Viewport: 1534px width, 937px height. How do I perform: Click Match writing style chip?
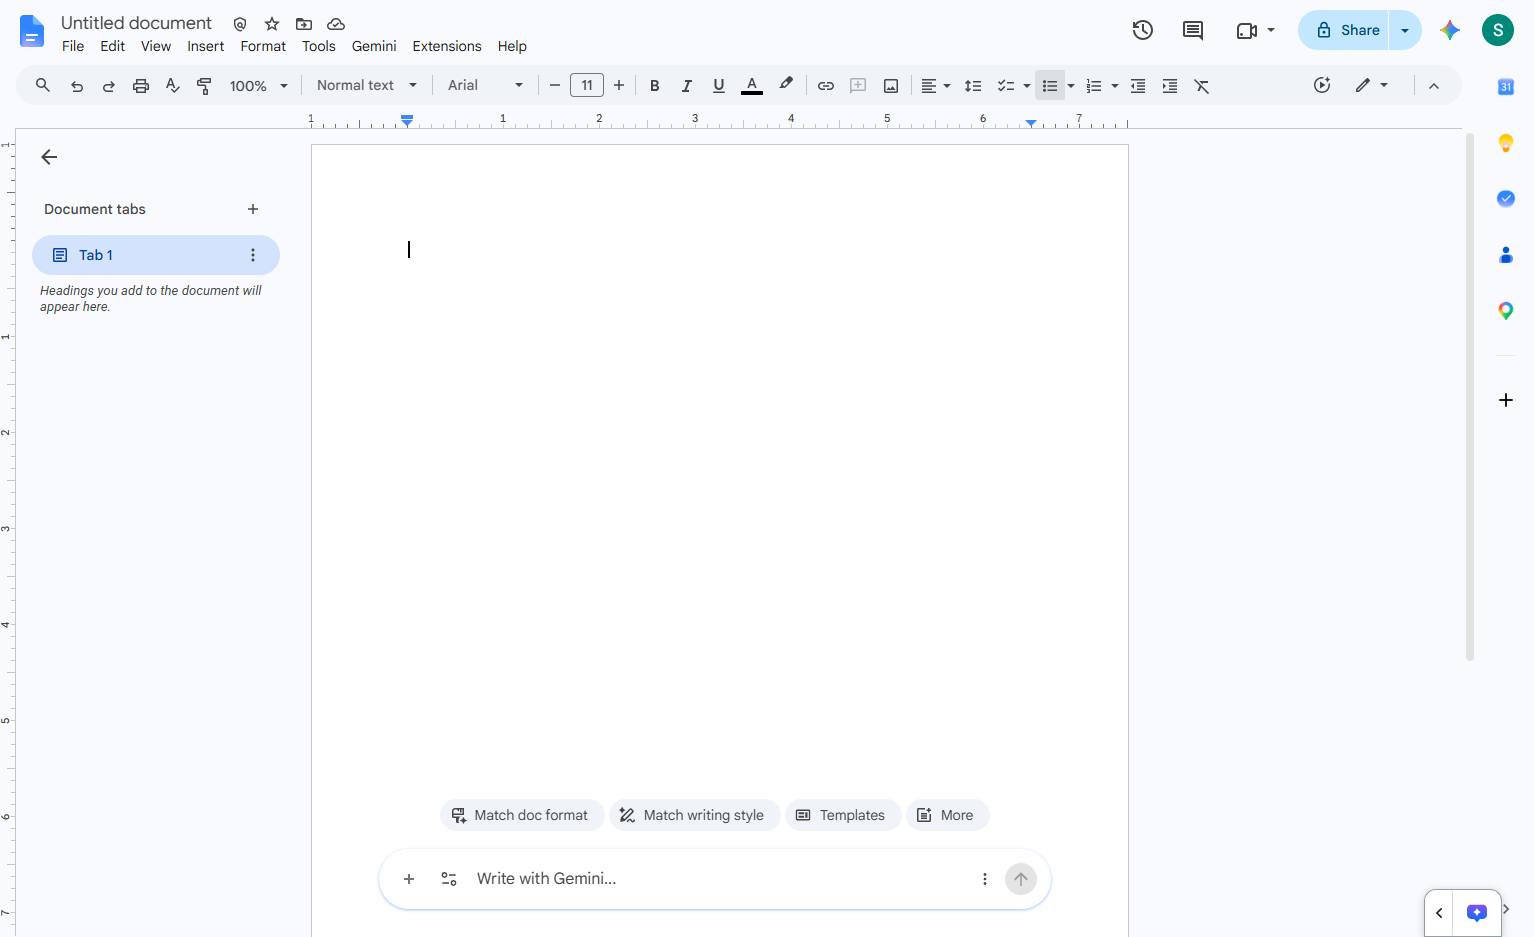pyautogui.click(x=693, y=815)
